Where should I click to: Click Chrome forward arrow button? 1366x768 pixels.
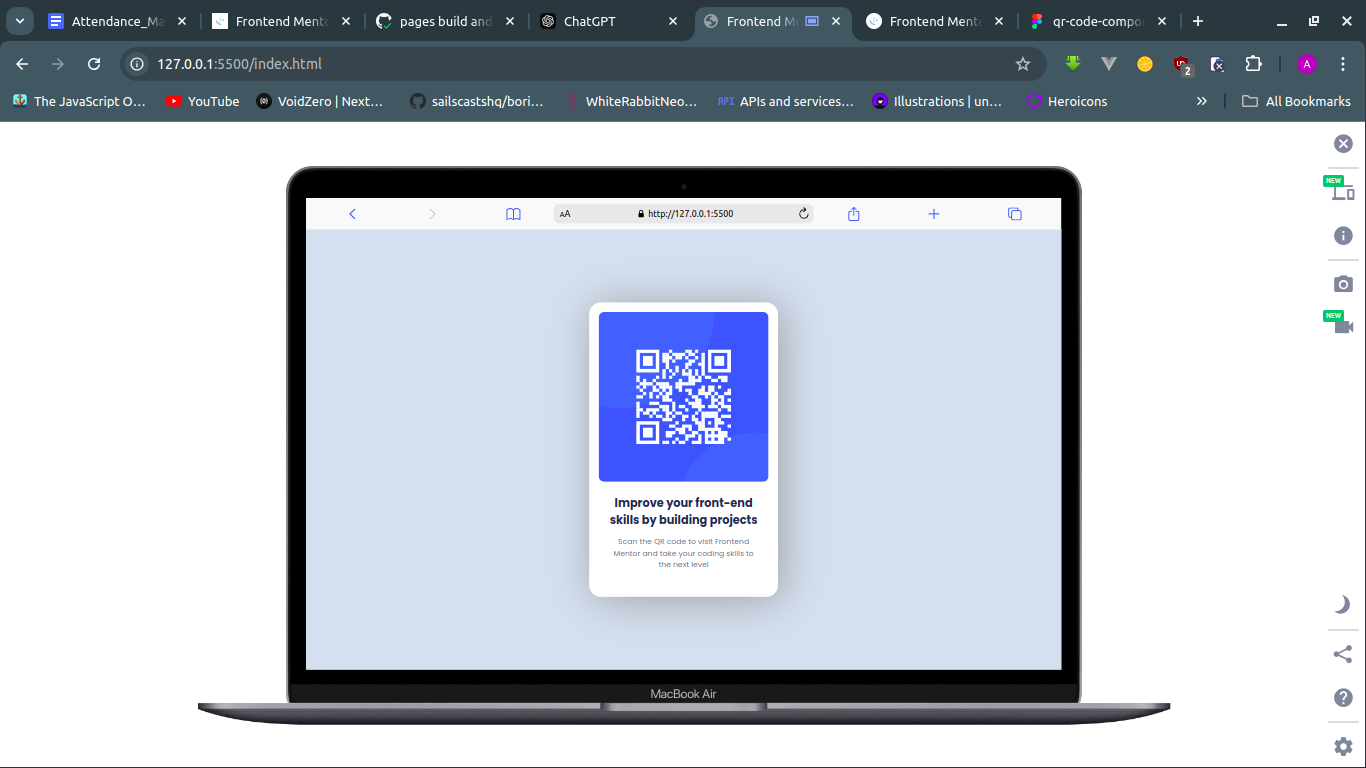(58, 64)
